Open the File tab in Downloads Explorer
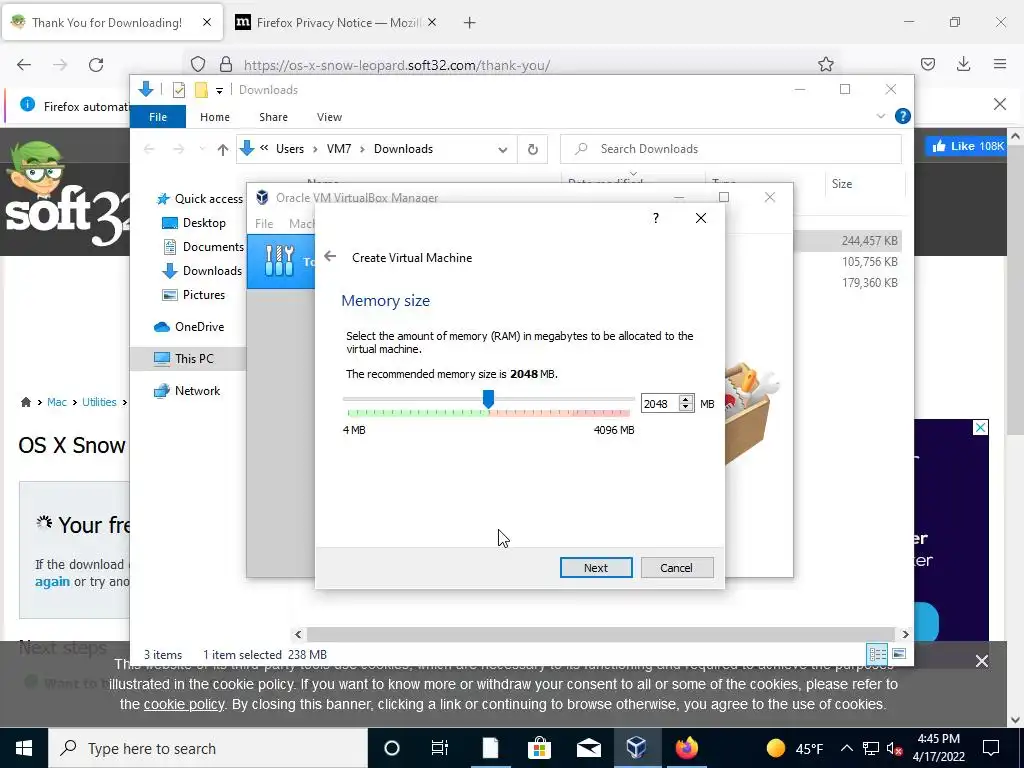1024x768 pixels. coord(158,117)
